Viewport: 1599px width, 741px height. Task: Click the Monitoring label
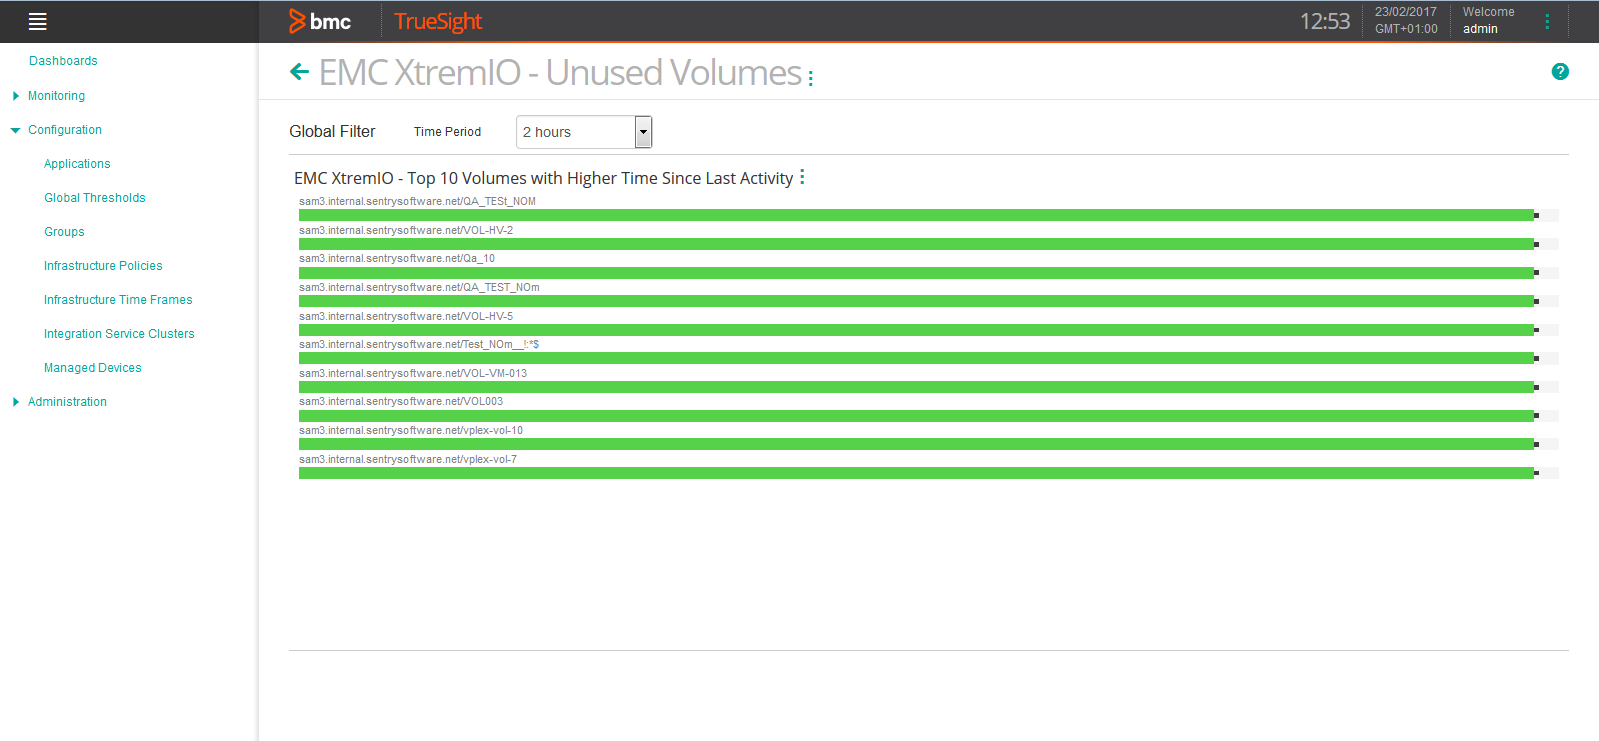pyautogui.click(x=56, y=96)
